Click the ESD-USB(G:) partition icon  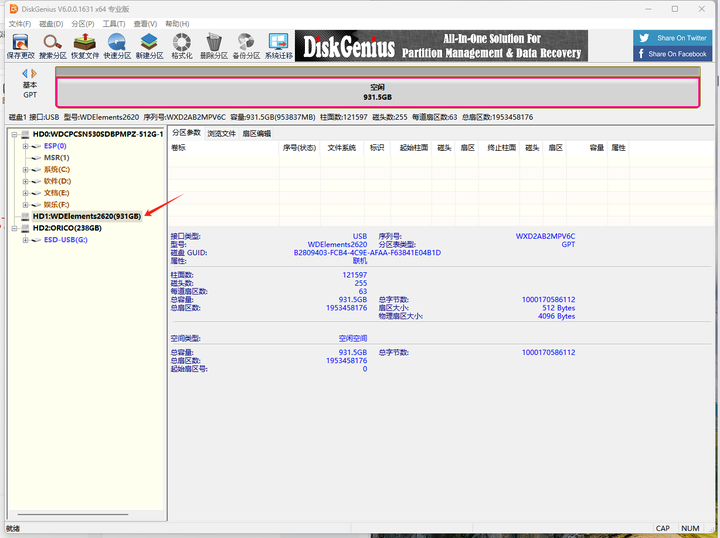pos(36,240)
